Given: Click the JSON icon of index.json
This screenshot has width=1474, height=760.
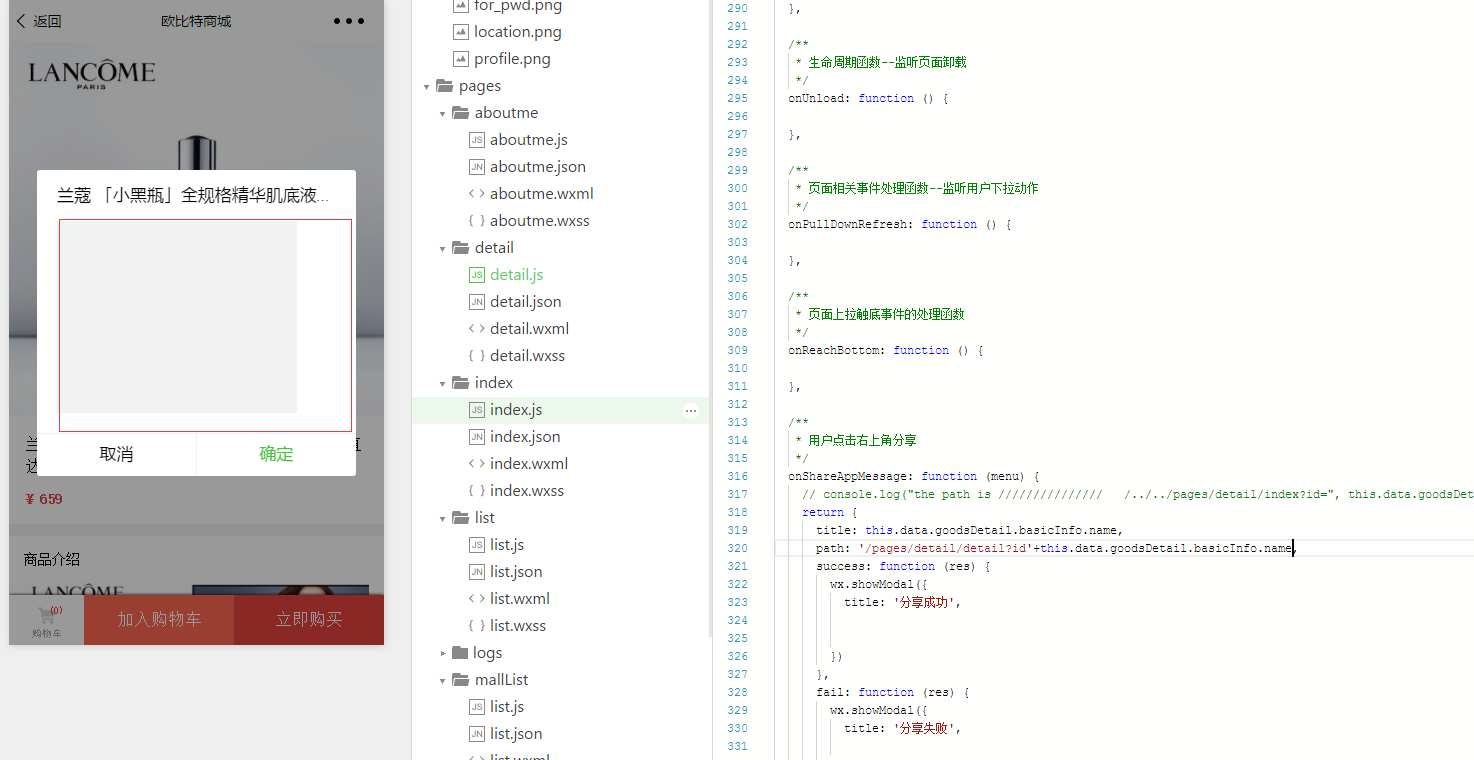Looking at the screenshot, I should [477, 437].
